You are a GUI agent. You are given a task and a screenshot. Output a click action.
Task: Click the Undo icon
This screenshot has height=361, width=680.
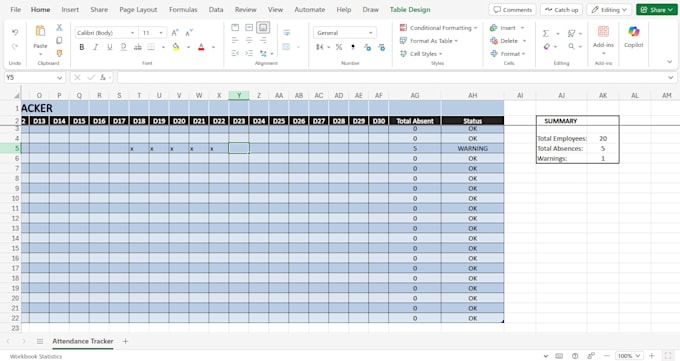tap(15, 33)
